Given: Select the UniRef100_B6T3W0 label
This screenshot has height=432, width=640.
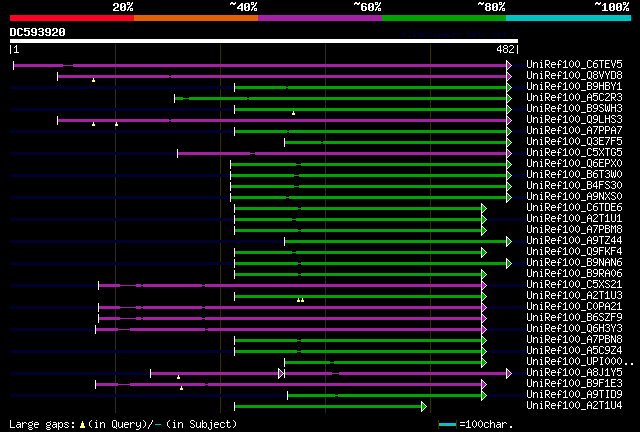Looking at the screenshot, I should (574, 175).
